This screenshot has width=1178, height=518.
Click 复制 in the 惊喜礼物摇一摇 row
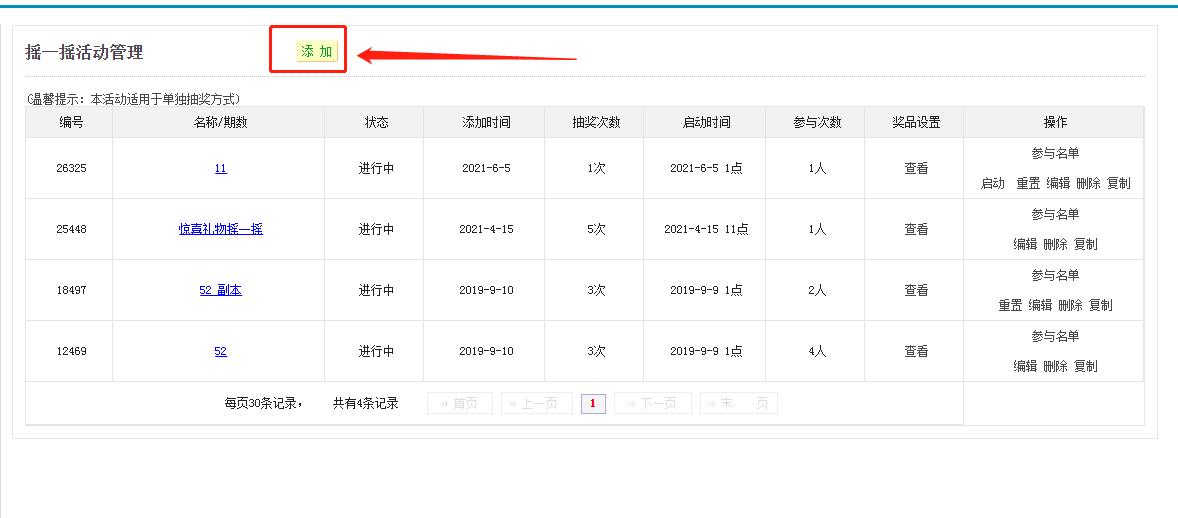coord(1085,245)
